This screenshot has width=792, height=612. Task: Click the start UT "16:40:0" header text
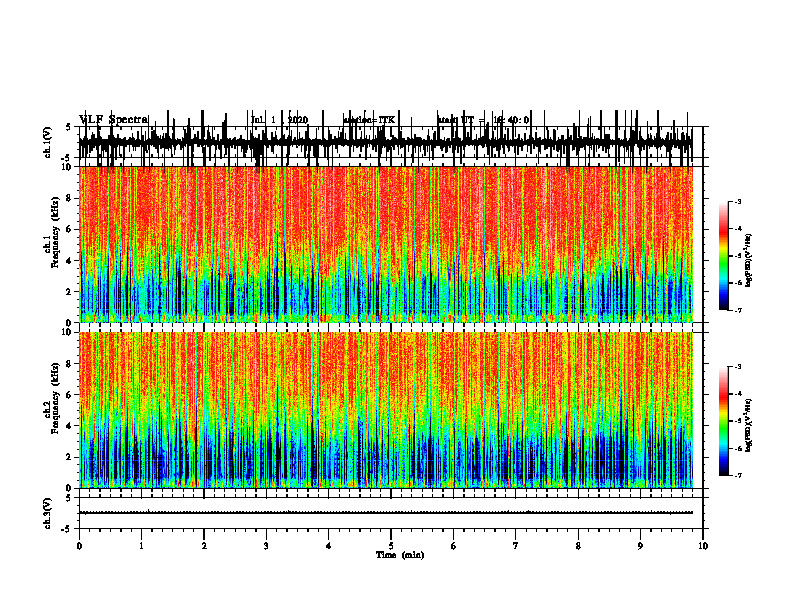point(511,120)
